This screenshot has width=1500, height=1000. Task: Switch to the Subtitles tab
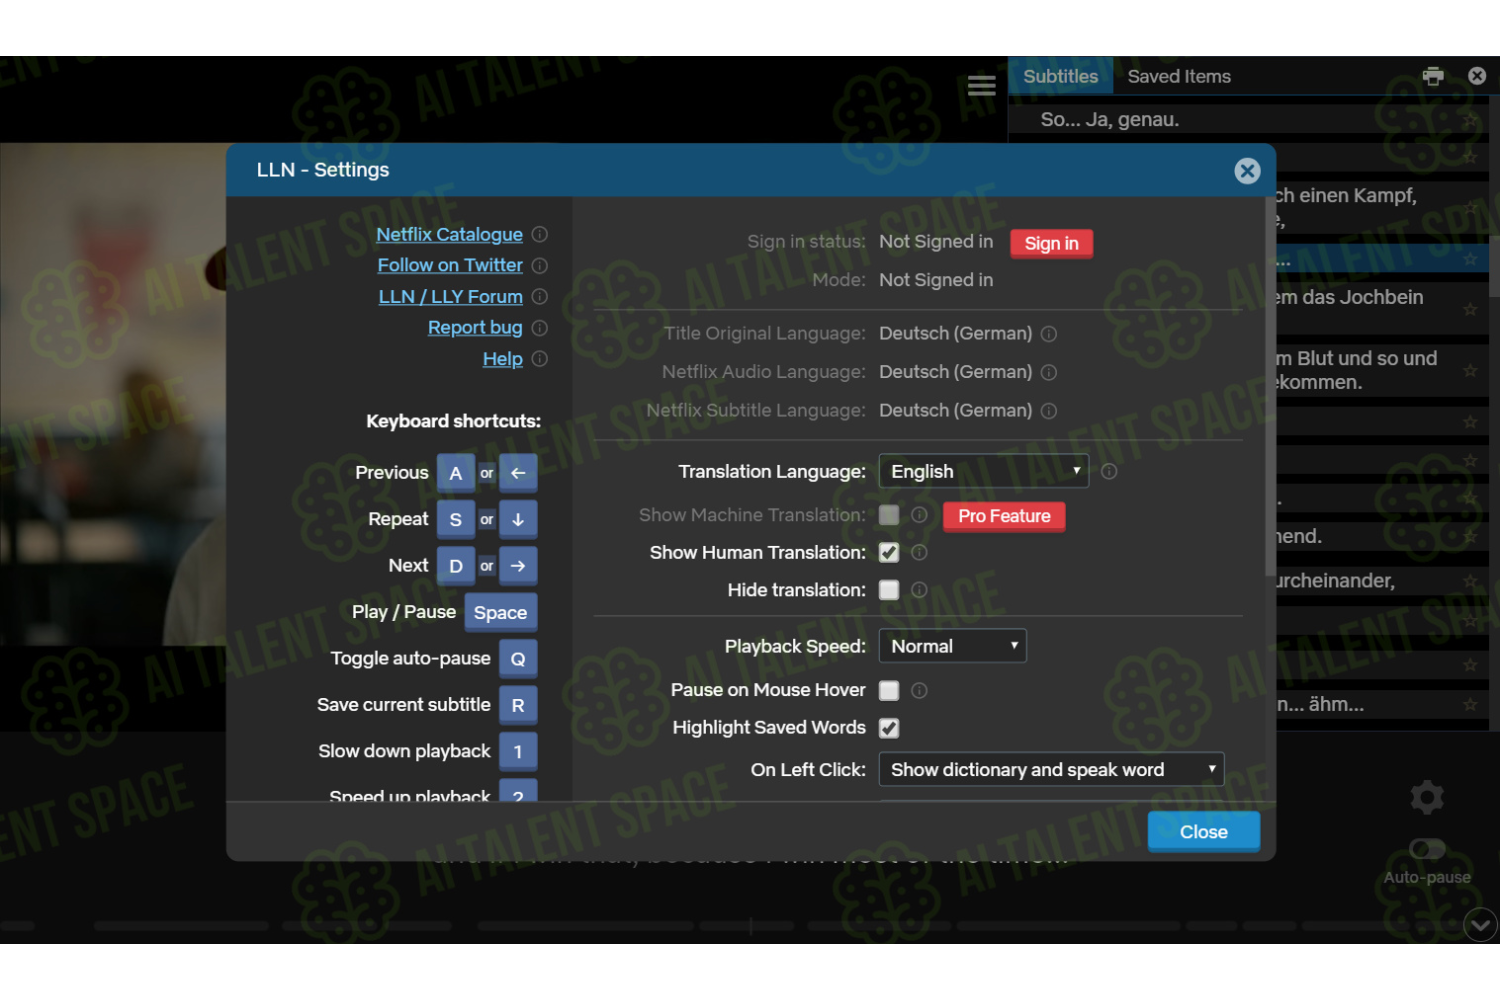click(1060, 76)
